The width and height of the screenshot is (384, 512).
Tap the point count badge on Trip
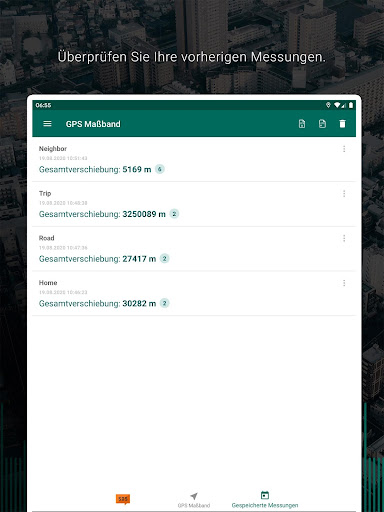click(x=174, y=214)
